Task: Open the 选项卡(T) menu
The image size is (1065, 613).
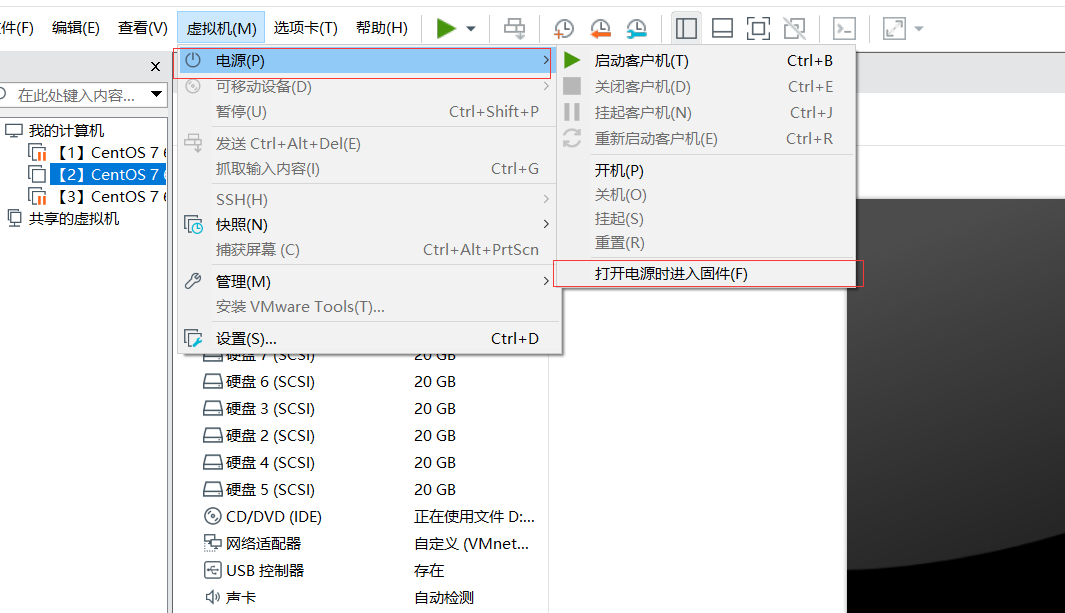Action: tap(305, 27)
